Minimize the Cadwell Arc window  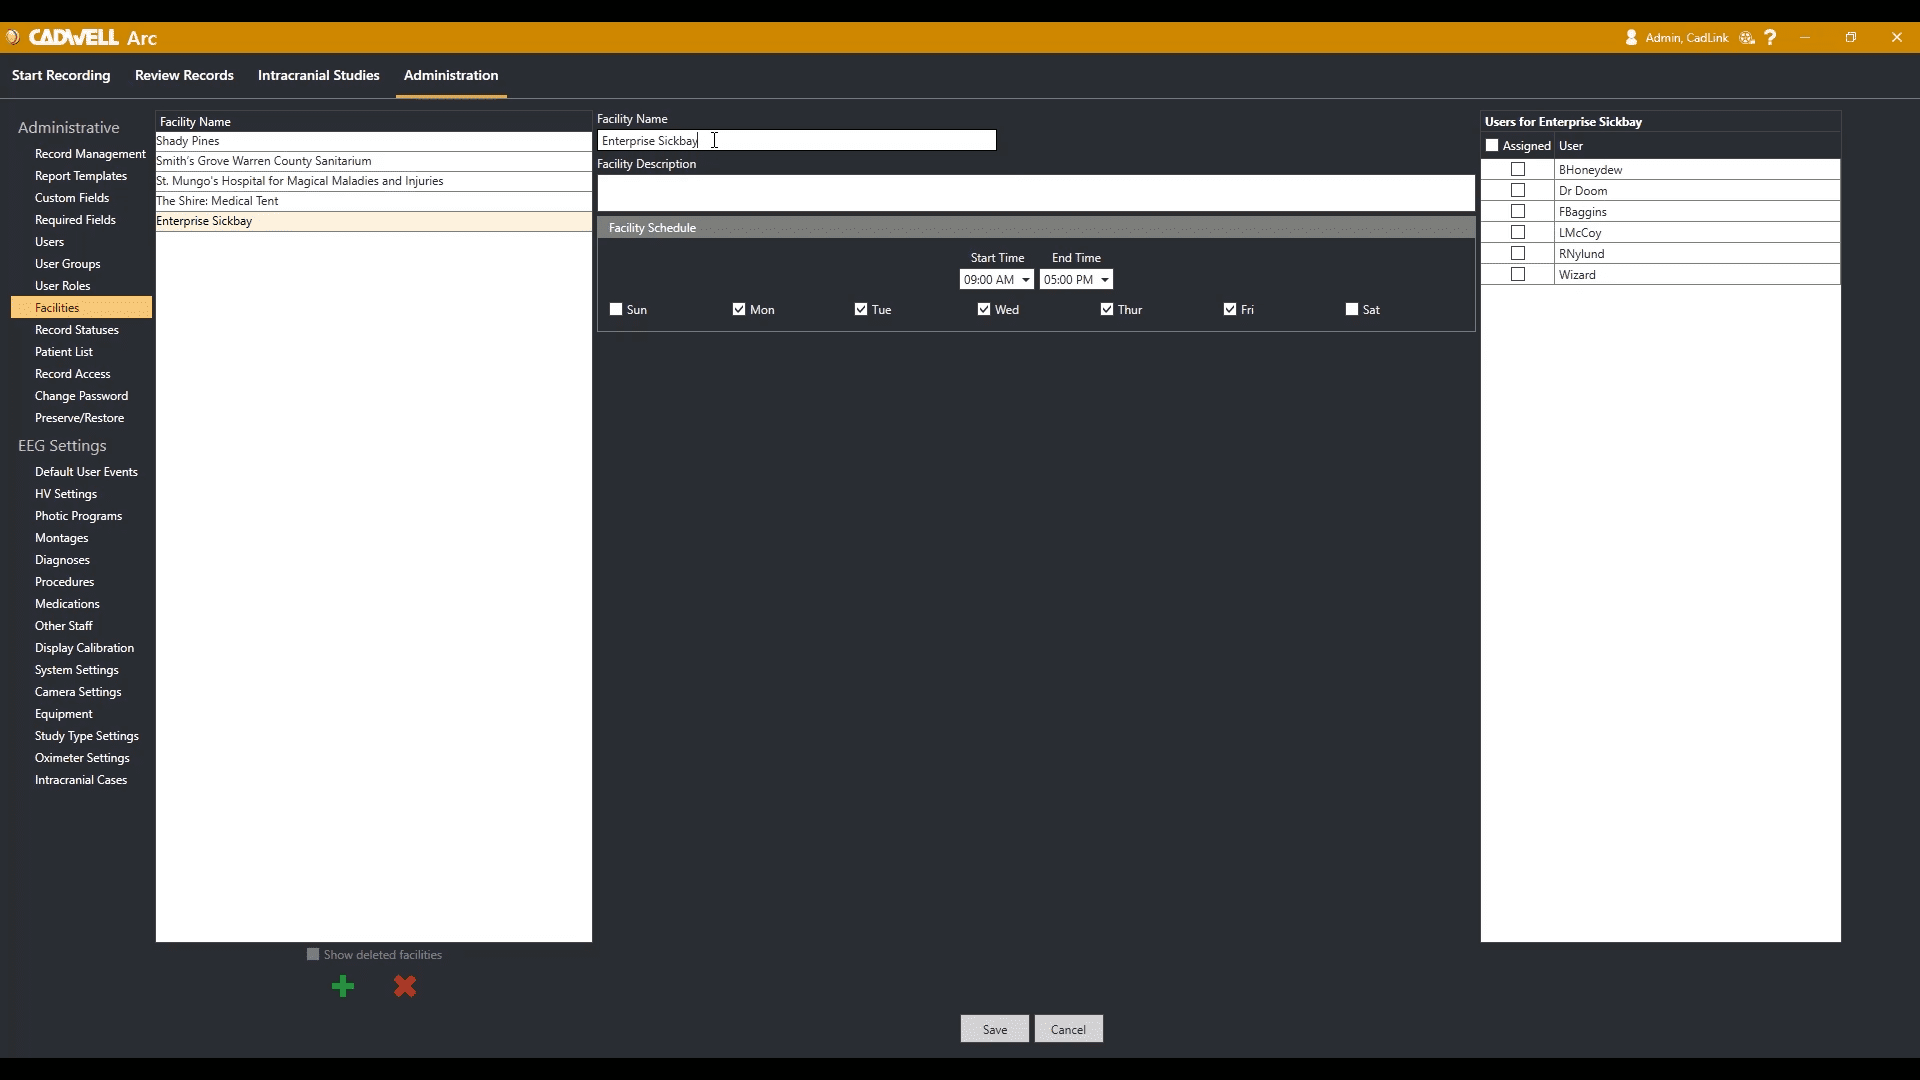1805,37
